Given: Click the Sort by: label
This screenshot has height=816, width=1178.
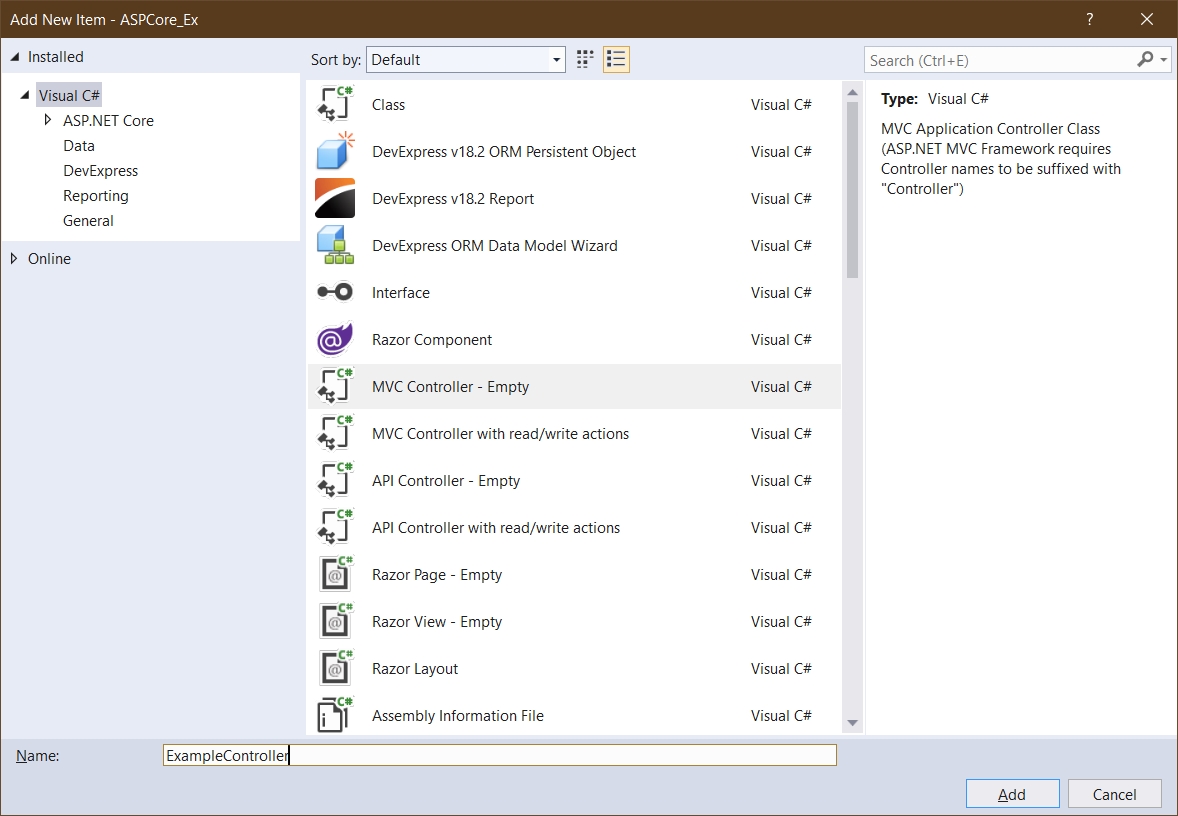Looking at the screenshot, I should (336, 59).
